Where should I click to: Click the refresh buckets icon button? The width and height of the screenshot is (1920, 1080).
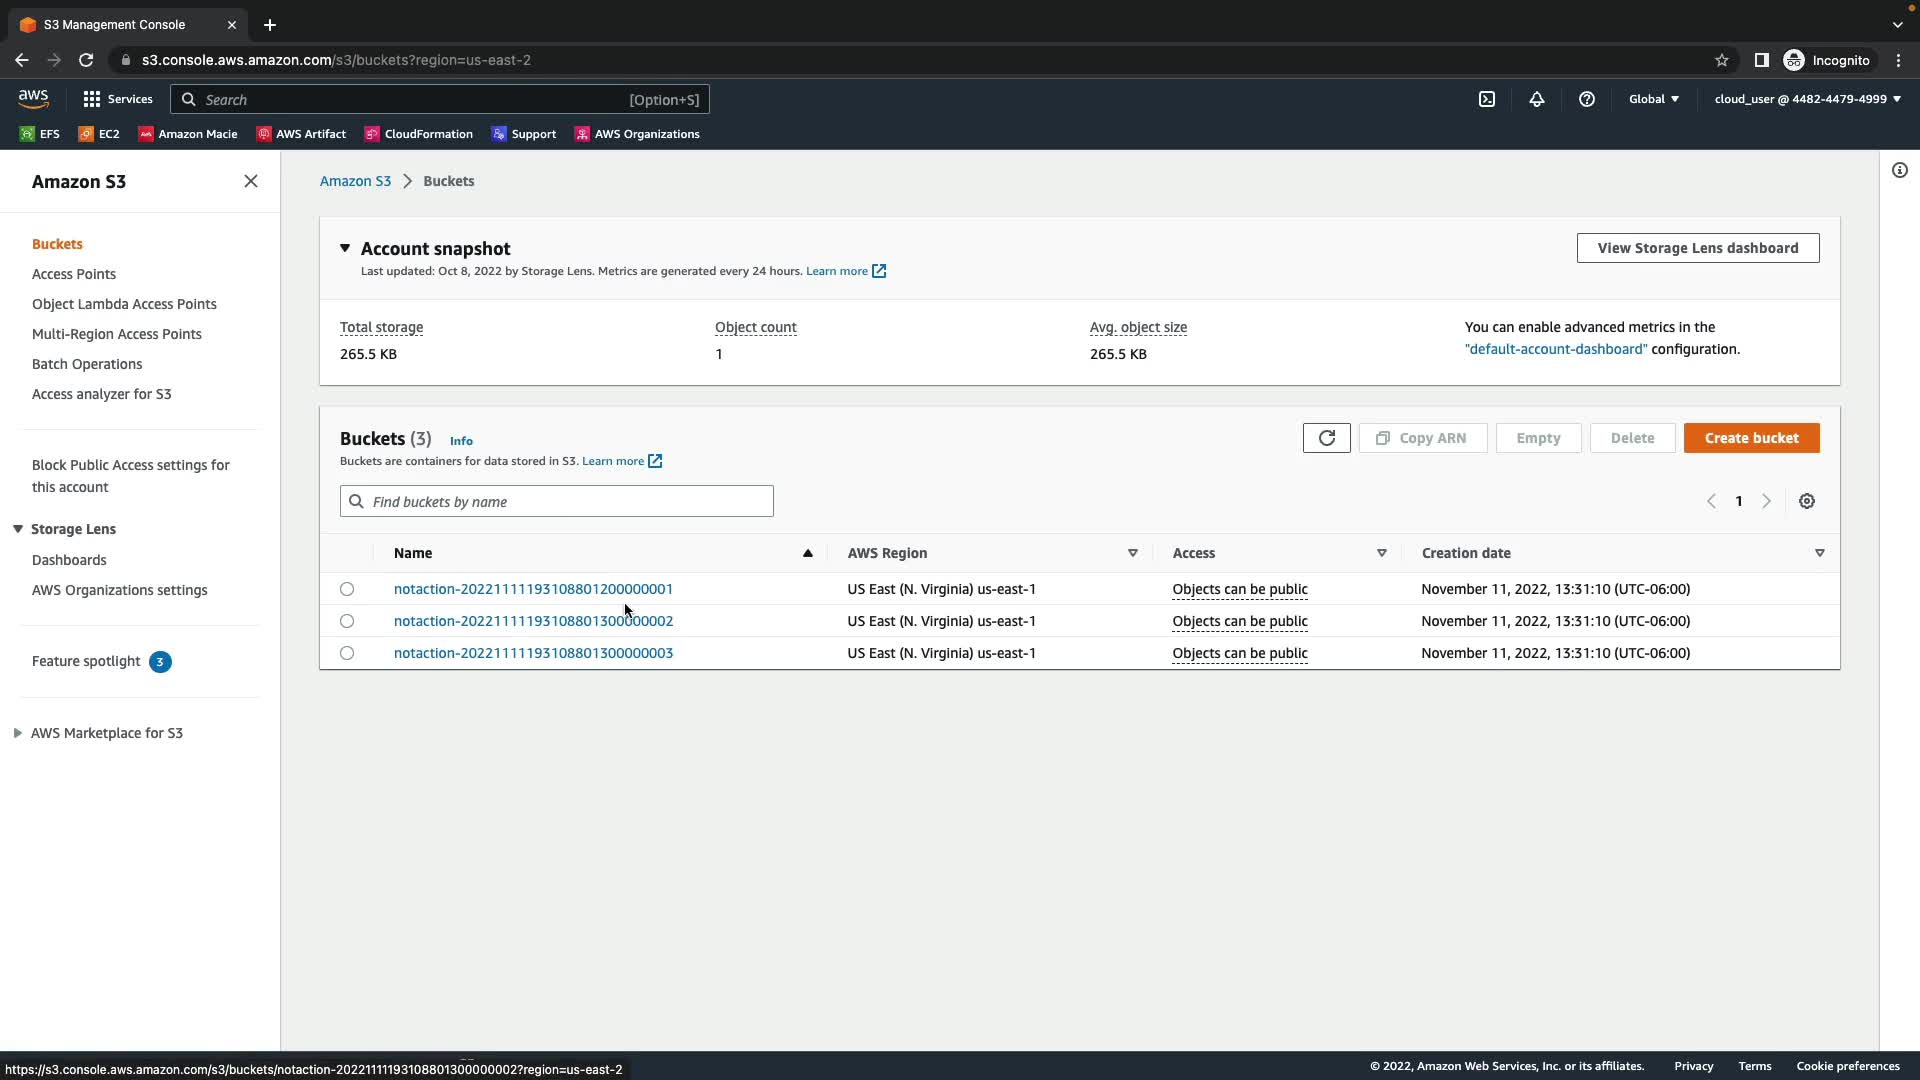(1326, 438)
